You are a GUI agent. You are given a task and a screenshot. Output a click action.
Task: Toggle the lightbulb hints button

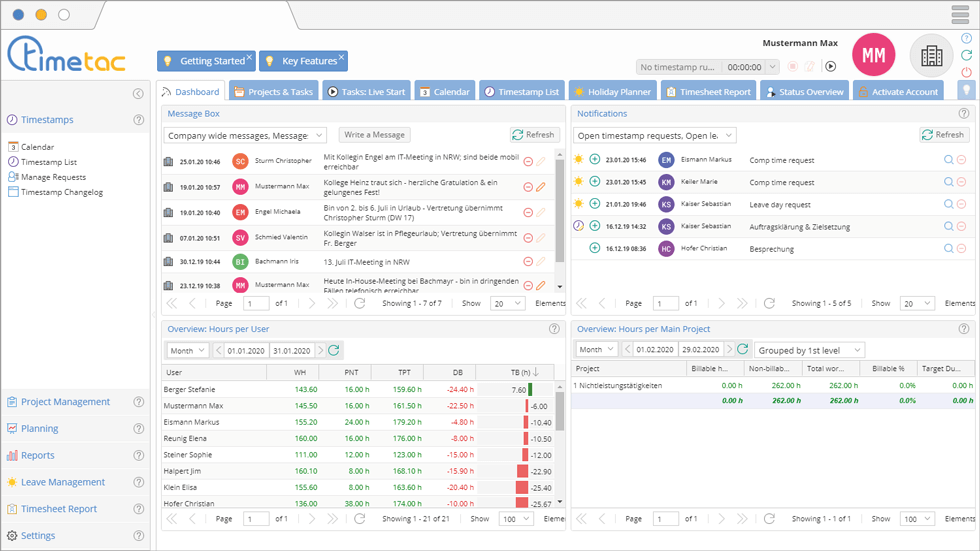pos(966,90)
